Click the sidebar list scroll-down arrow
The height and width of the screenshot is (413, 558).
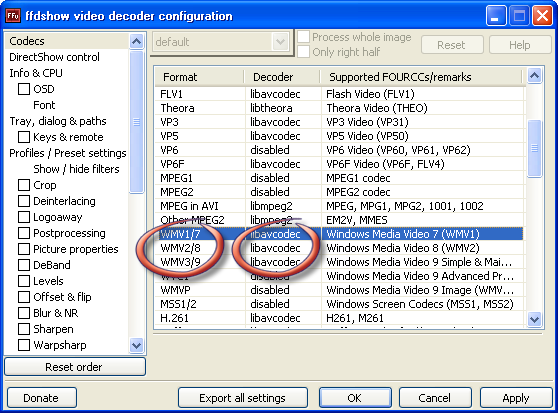(137, 345)
